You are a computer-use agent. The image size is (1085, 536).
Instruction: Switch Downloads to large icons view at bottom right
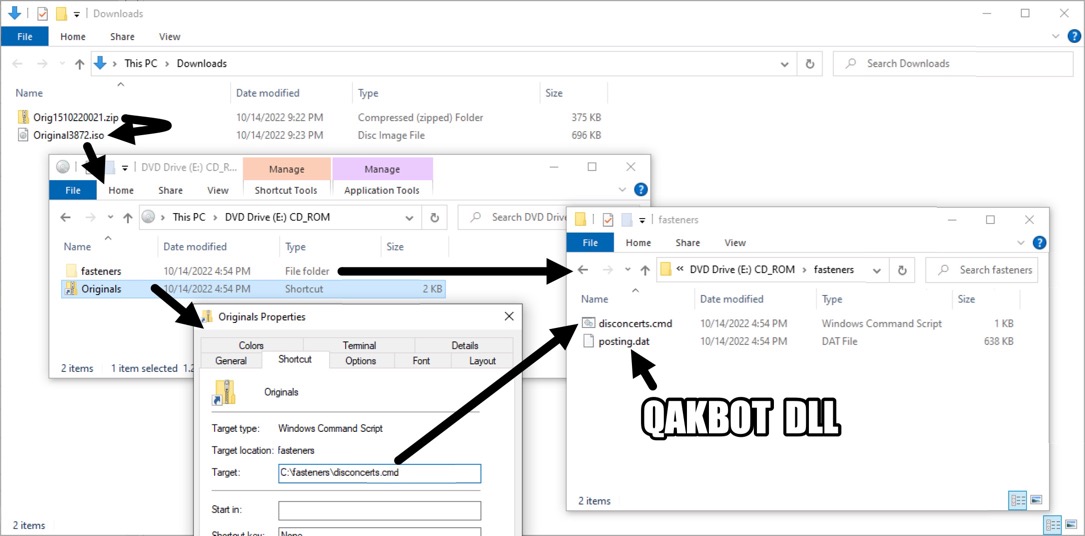click(x=1070, y=524)
